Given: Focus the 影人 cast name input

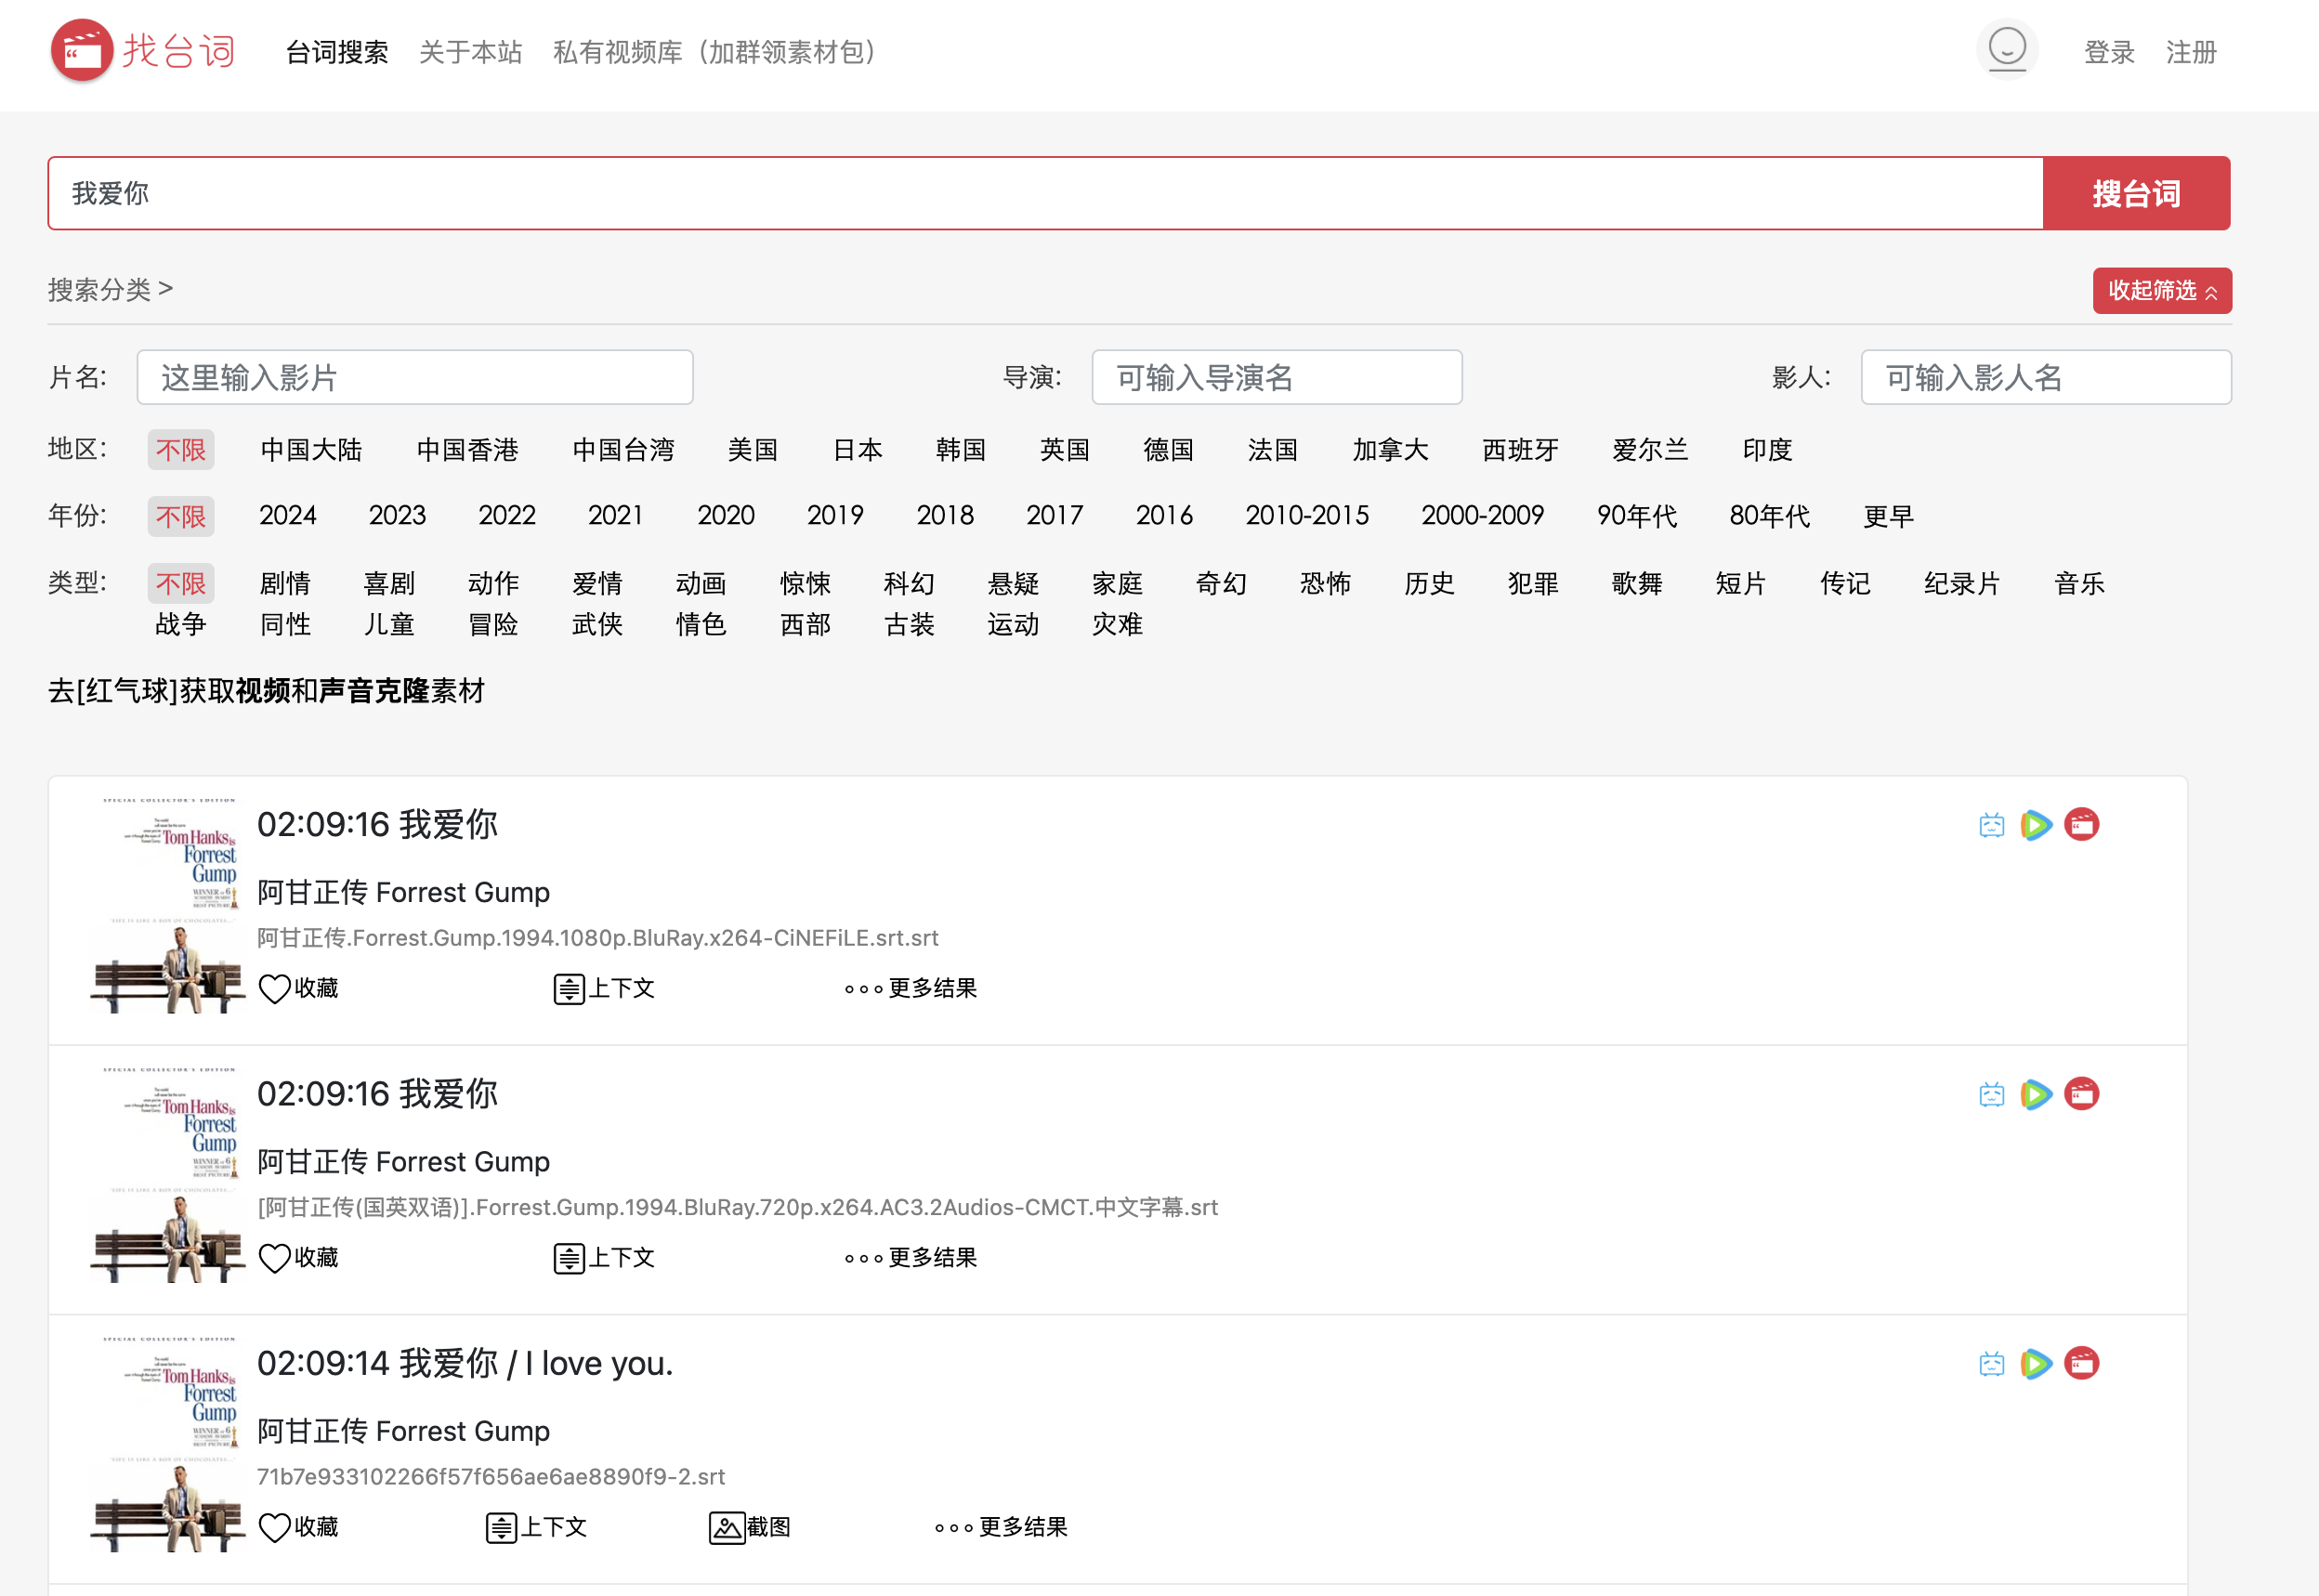Looking at the screenshot, I should pyautogui.click(x=2046, y=377).
